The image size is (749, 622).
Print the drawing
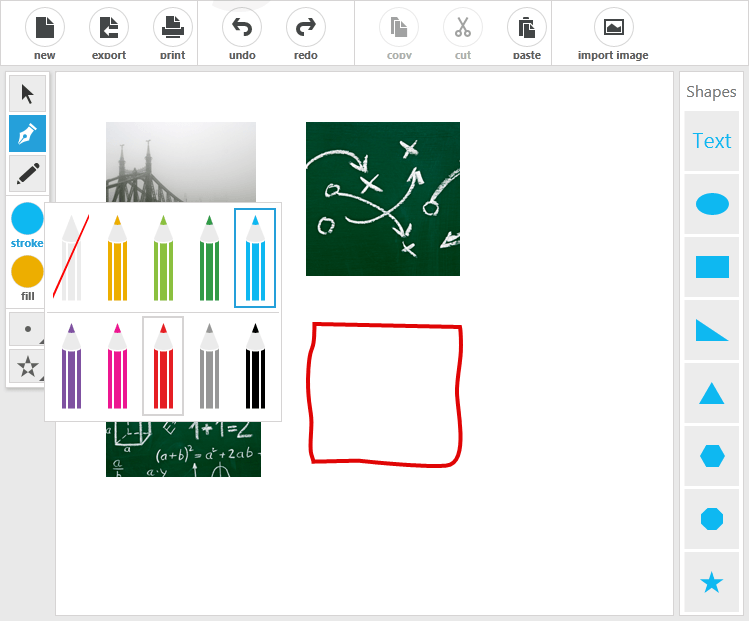[172, 28]
